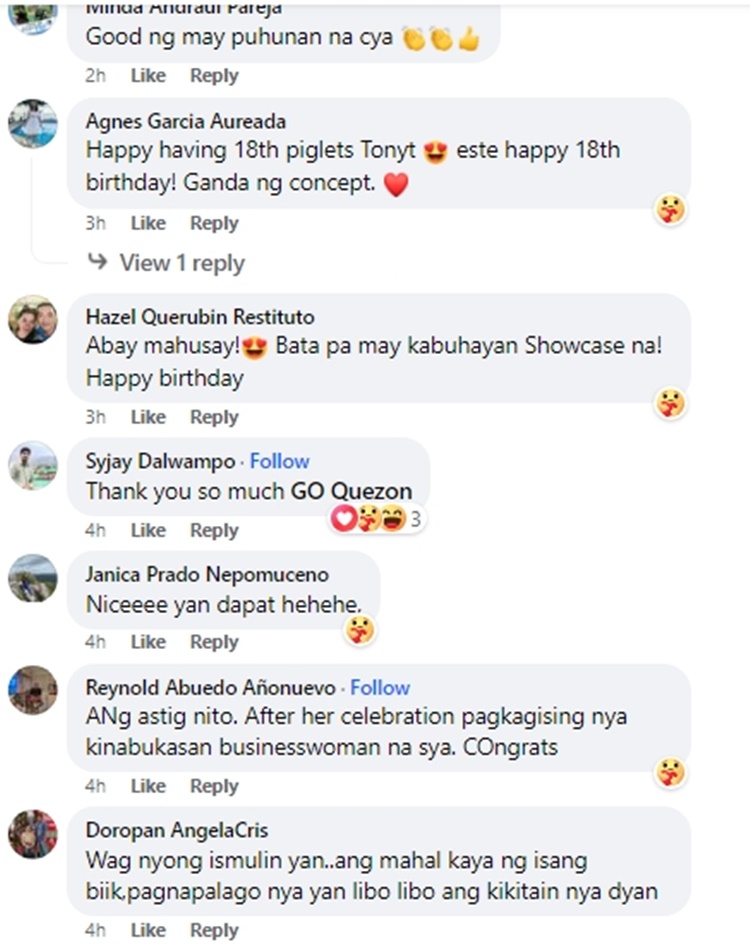Click Doropan AngelaCris's profile picture
750x944 pixels.
[33, 834]
